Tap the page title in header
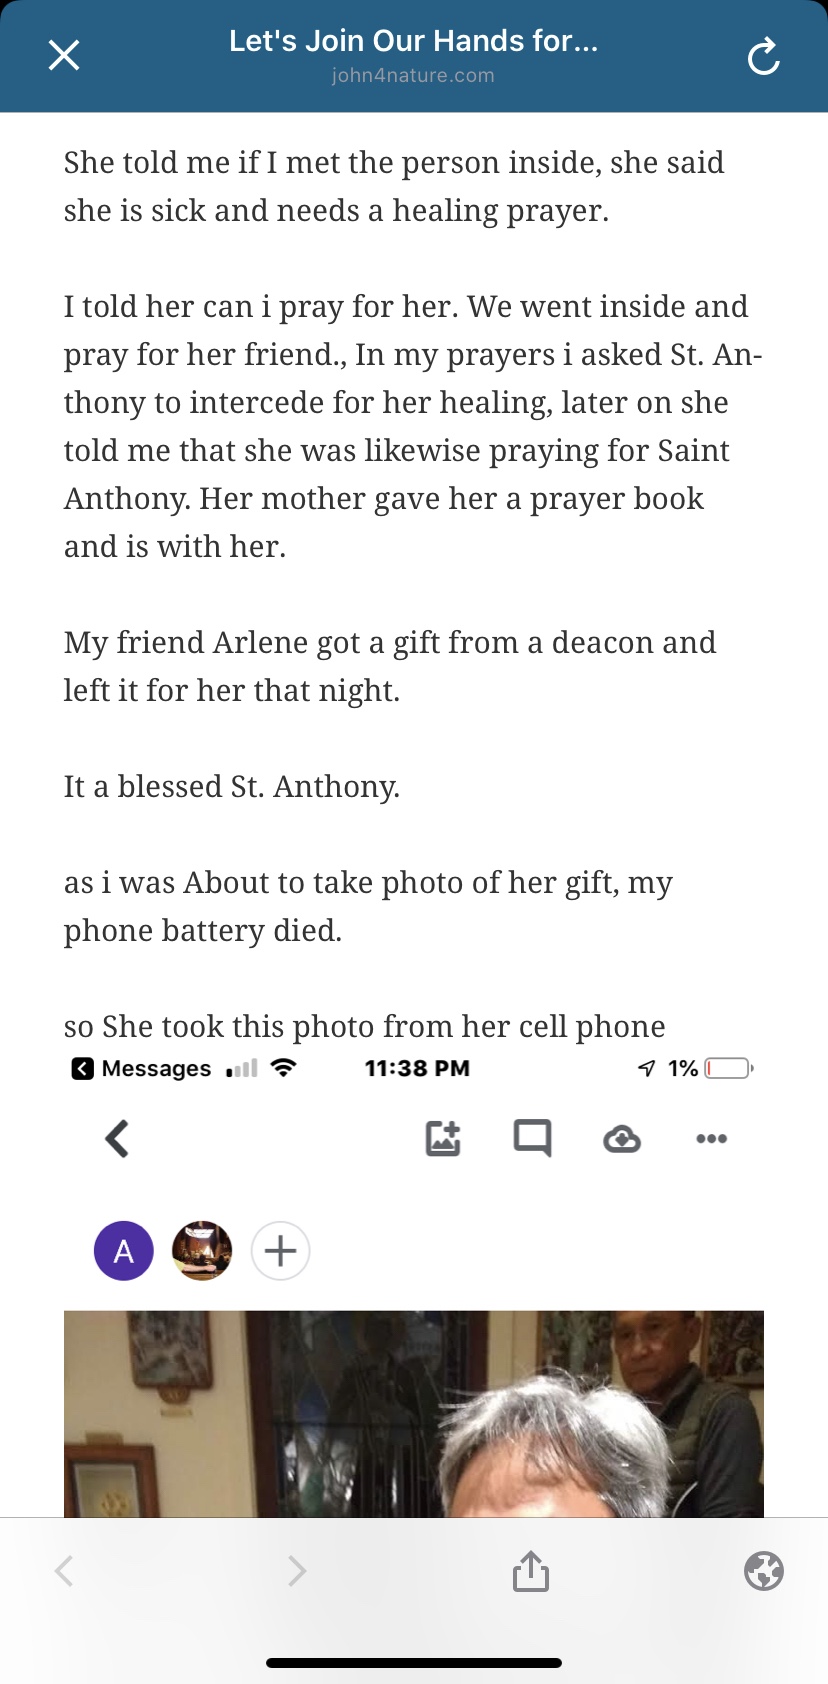The height and width of the screenshot is (1684, 828). (x=413, y=41)
